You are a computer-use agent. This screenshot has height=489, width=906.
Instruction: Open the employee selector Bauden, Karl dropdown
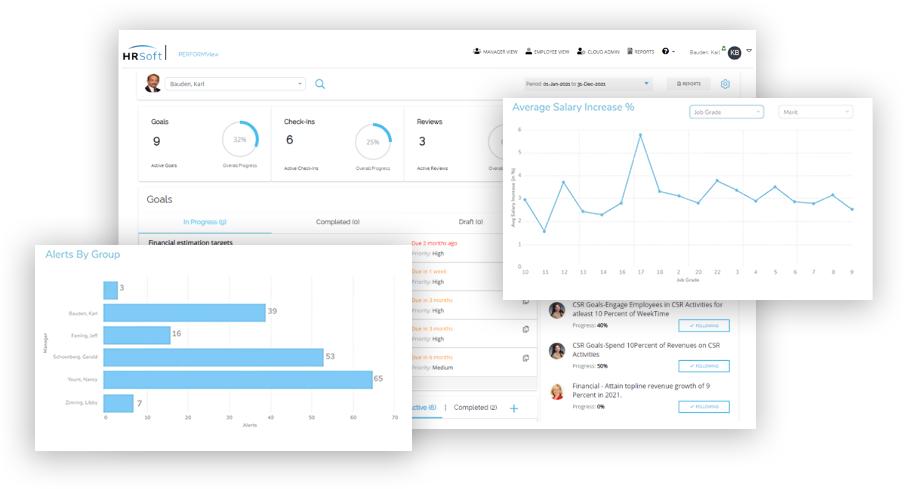235,85
